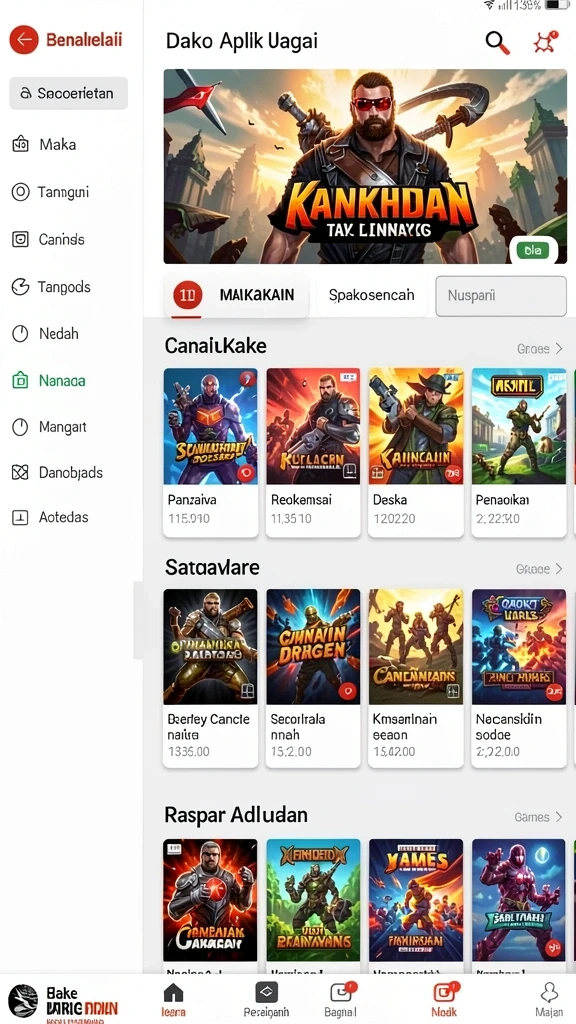Open the Raspar Adludan red armored-fighter thumbnail
The image size is (576, 1024).
click(210, 900)
